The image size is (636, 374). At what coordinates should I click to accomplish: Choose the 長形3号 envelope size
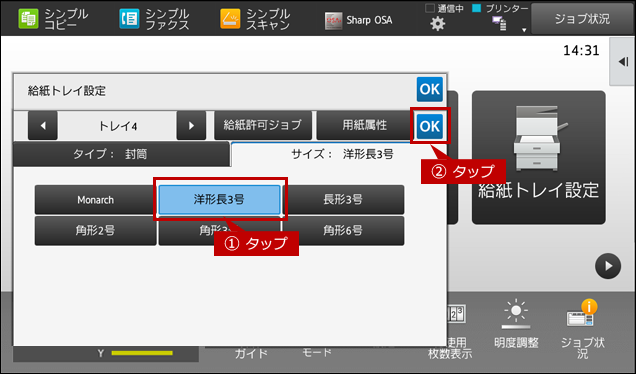343,199
